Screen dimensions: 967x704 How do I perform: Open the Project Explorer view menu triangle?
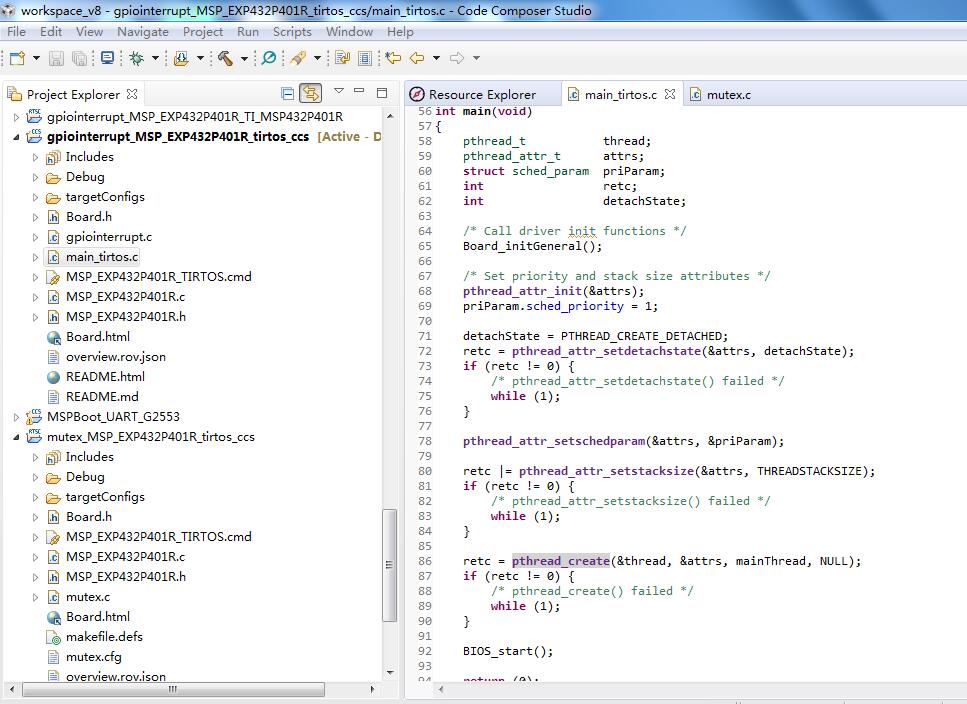pos(339,92)
